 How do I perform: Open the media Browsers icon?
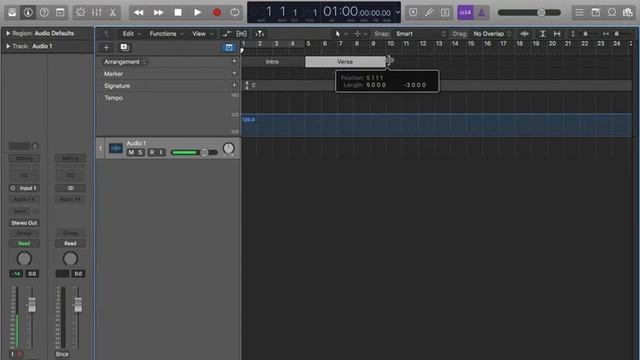[628, 12]
